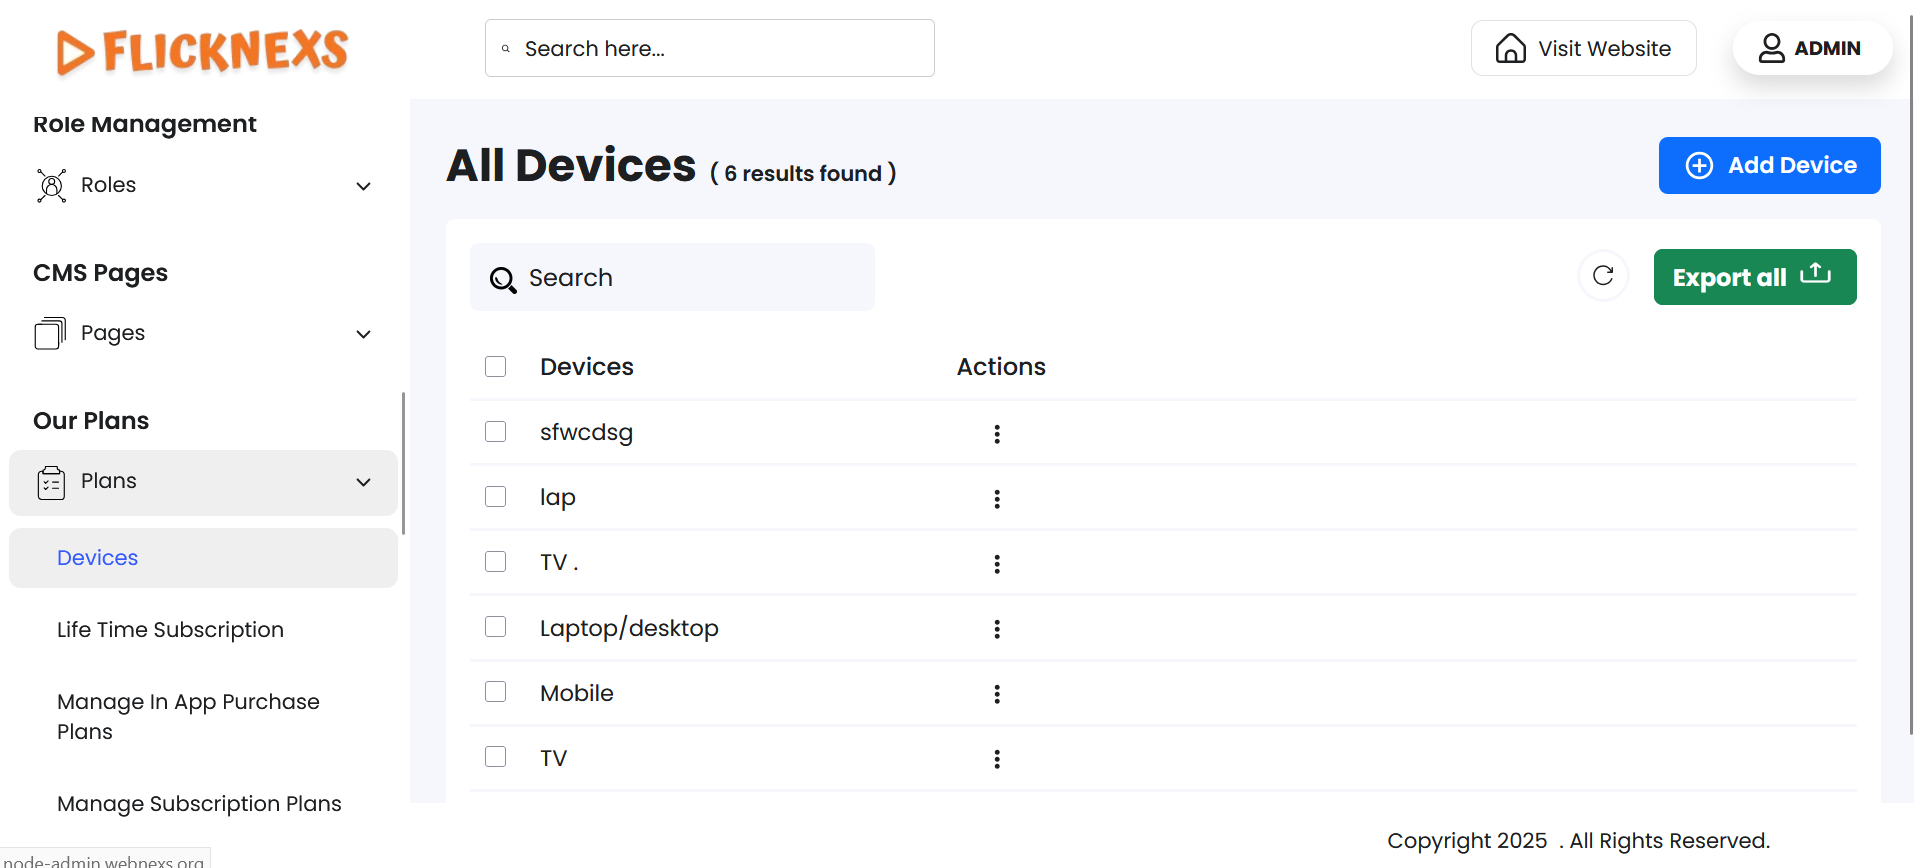The width and height of the screenshot is (1914, 868).
Task: Check the box next to lap
Action: point(496,497)
